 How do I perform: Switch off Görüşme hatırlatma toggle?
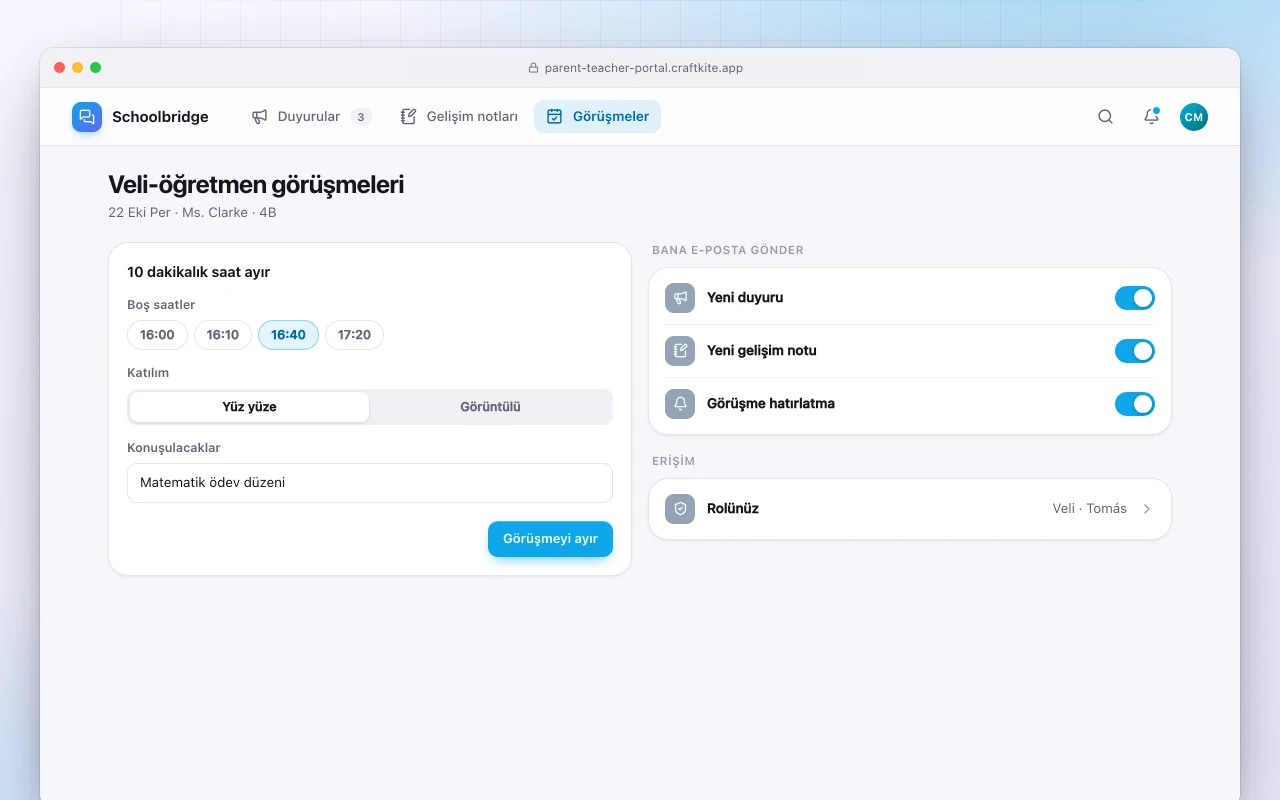pos(1135,404)
